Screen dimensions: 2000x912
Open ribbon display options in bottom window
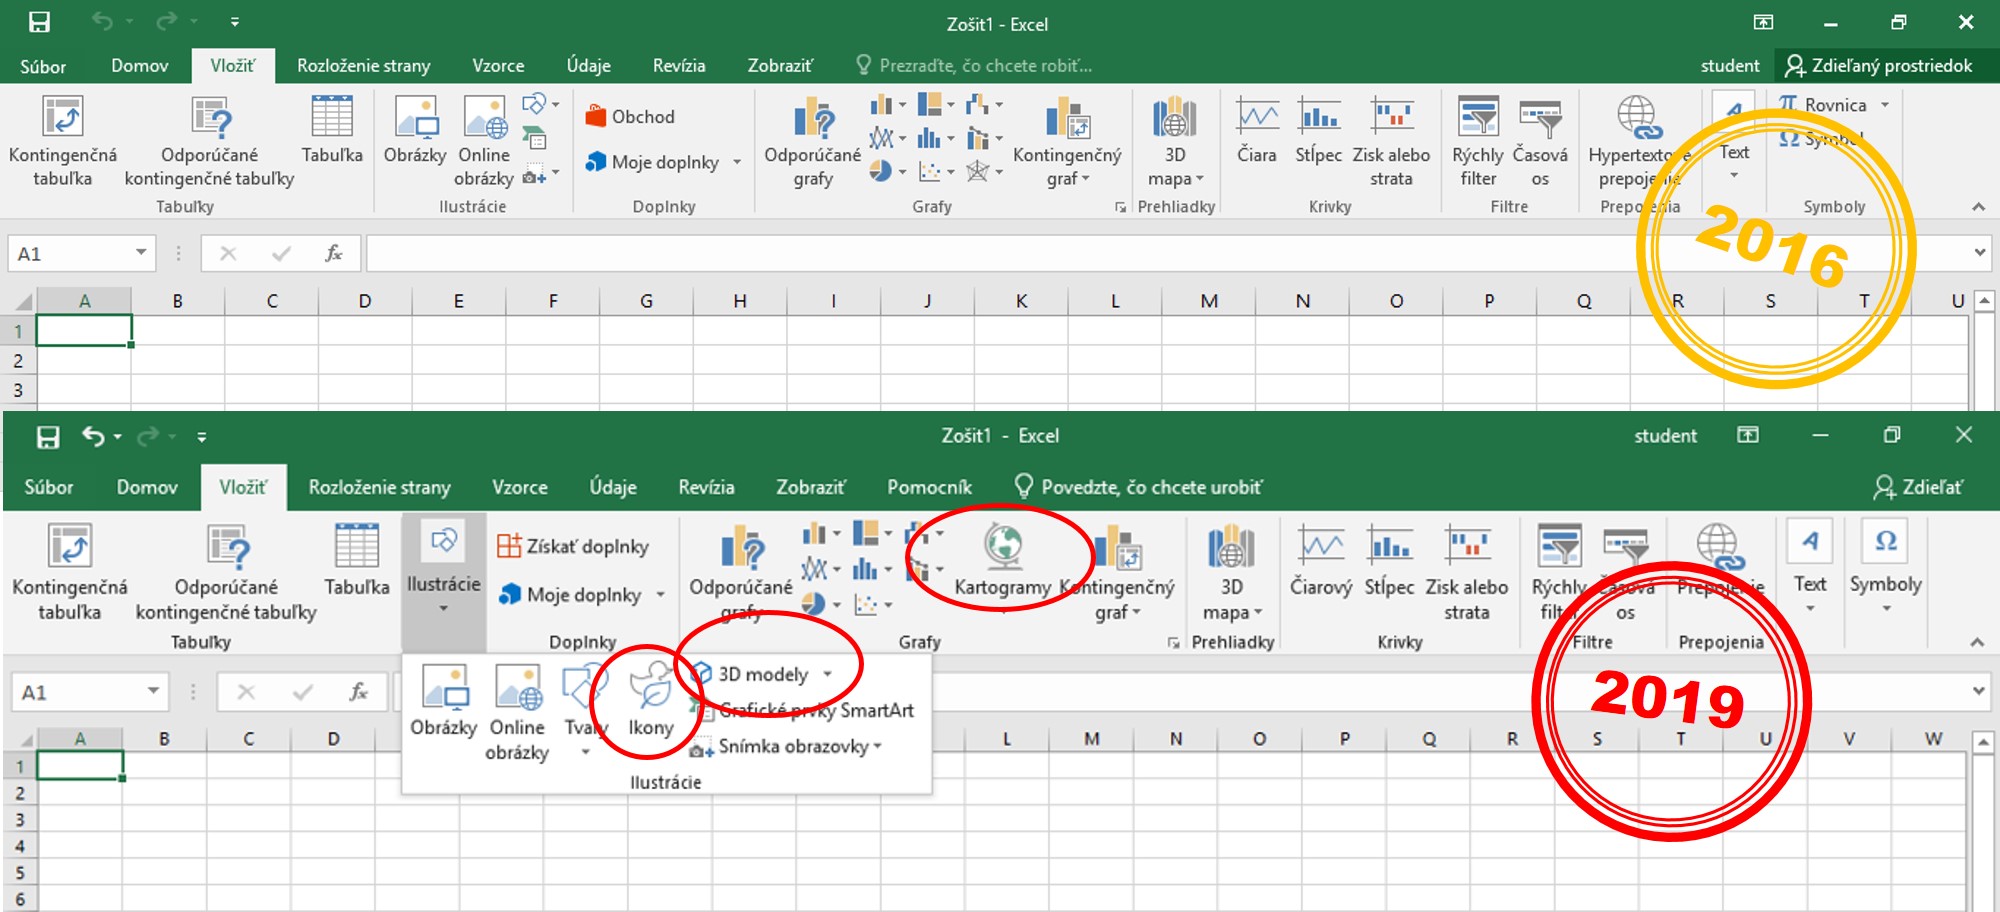tap(1747, 435)
